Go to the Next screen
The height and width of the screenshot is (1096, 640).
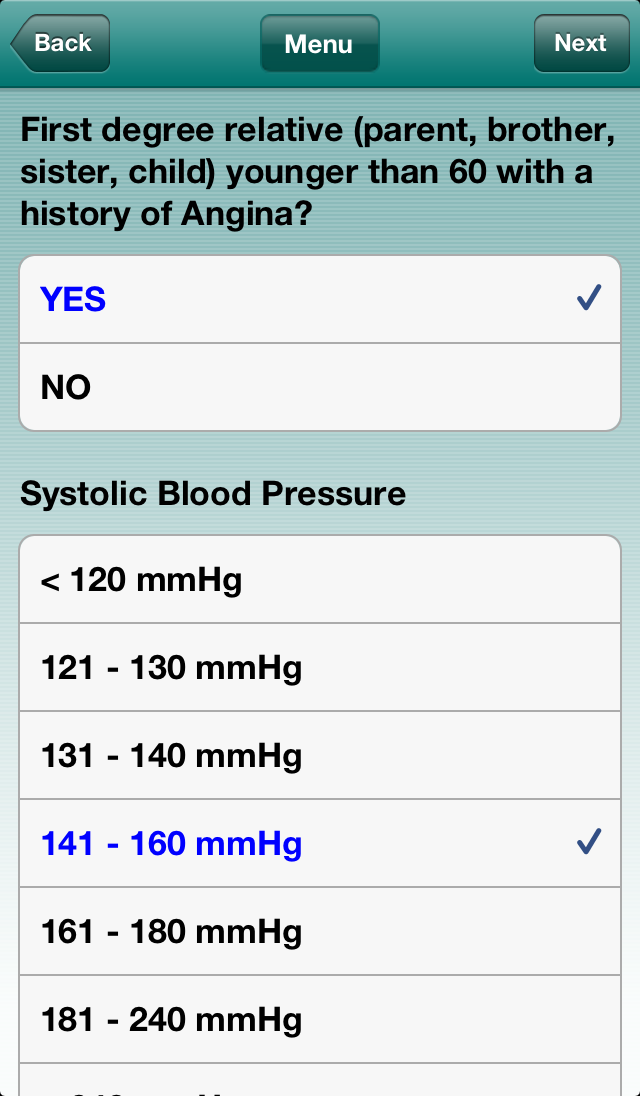coord(581,44)
